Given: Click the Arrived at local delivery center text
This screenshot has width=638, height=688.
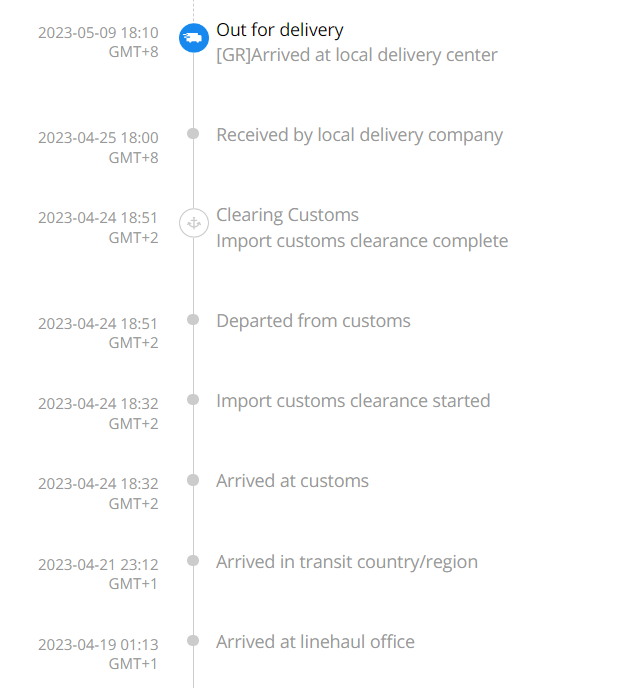Looking at the screenshot, I should tap(357, 55).
